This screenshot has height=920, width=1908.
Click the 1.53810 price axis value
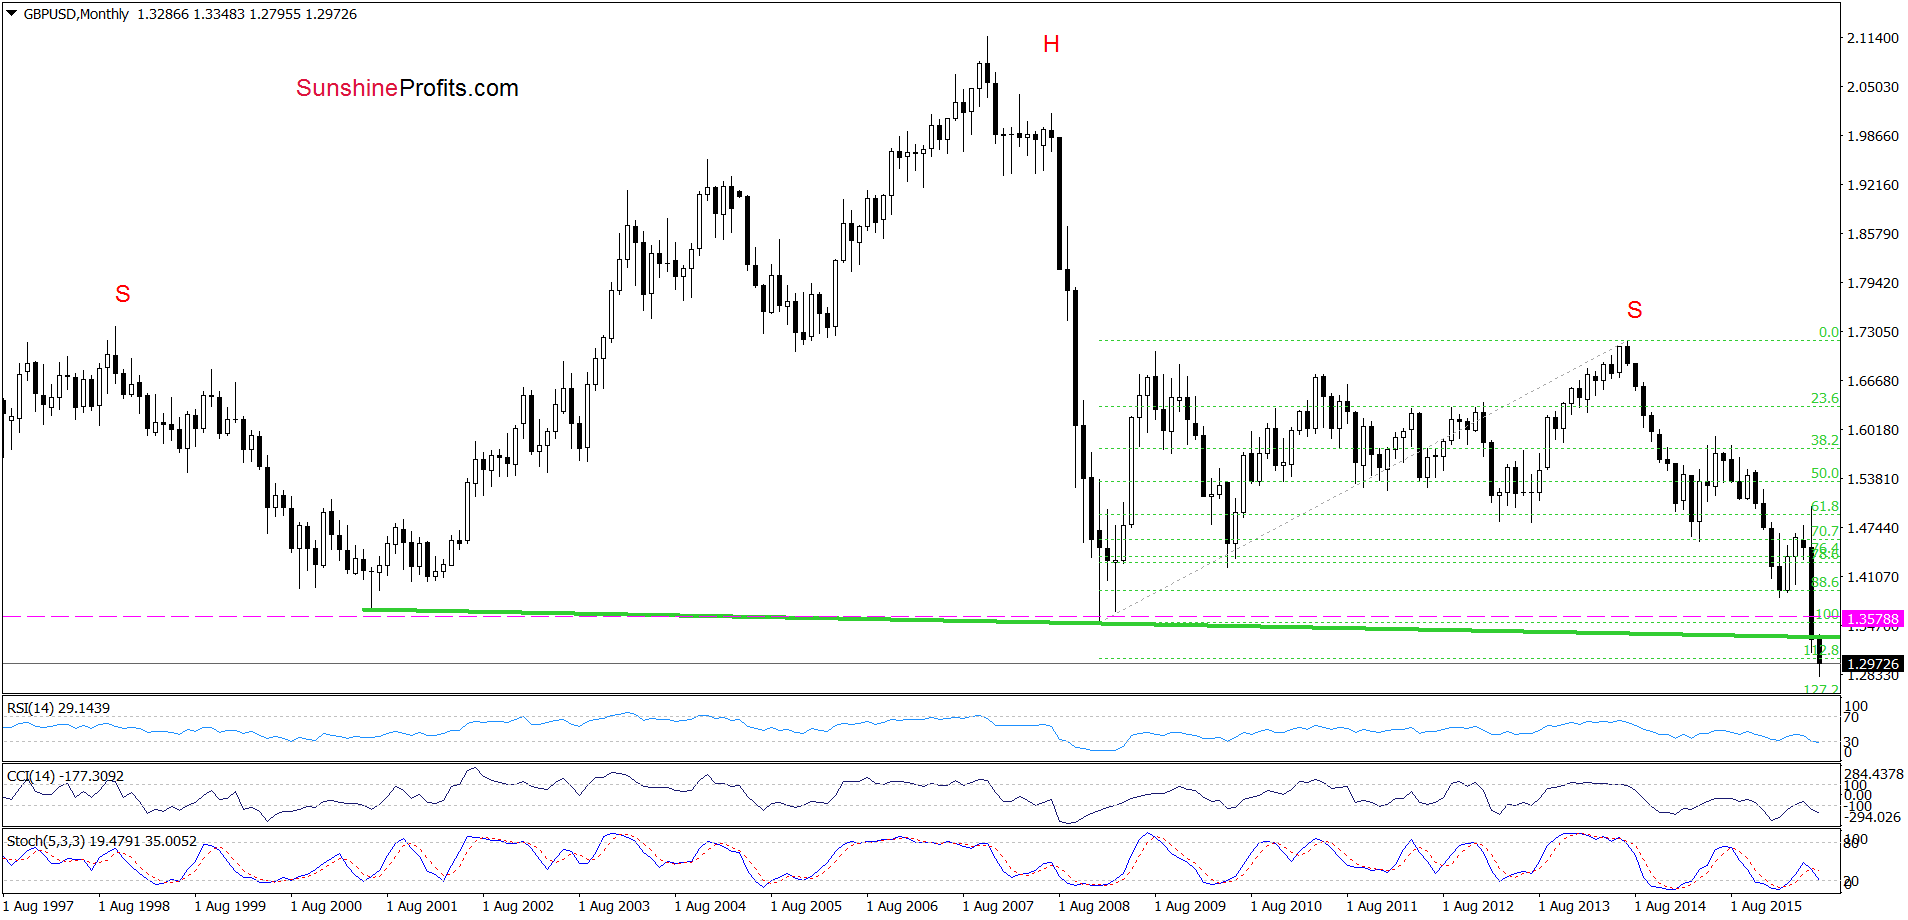point(1873,479)
